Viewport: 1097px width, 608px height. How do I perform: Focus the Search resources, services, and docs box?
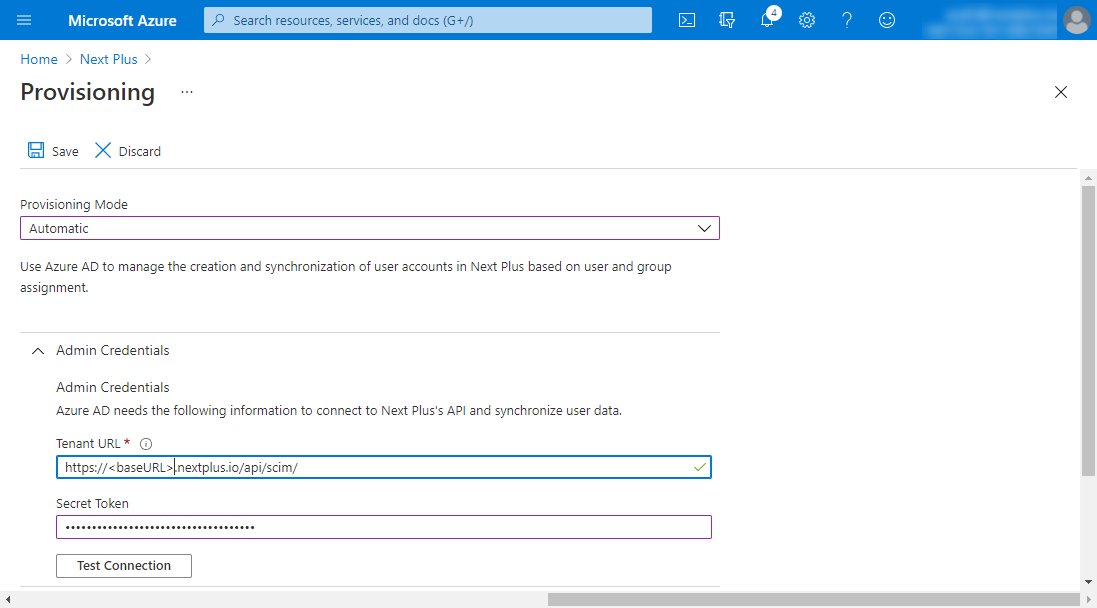click(427, 20)
